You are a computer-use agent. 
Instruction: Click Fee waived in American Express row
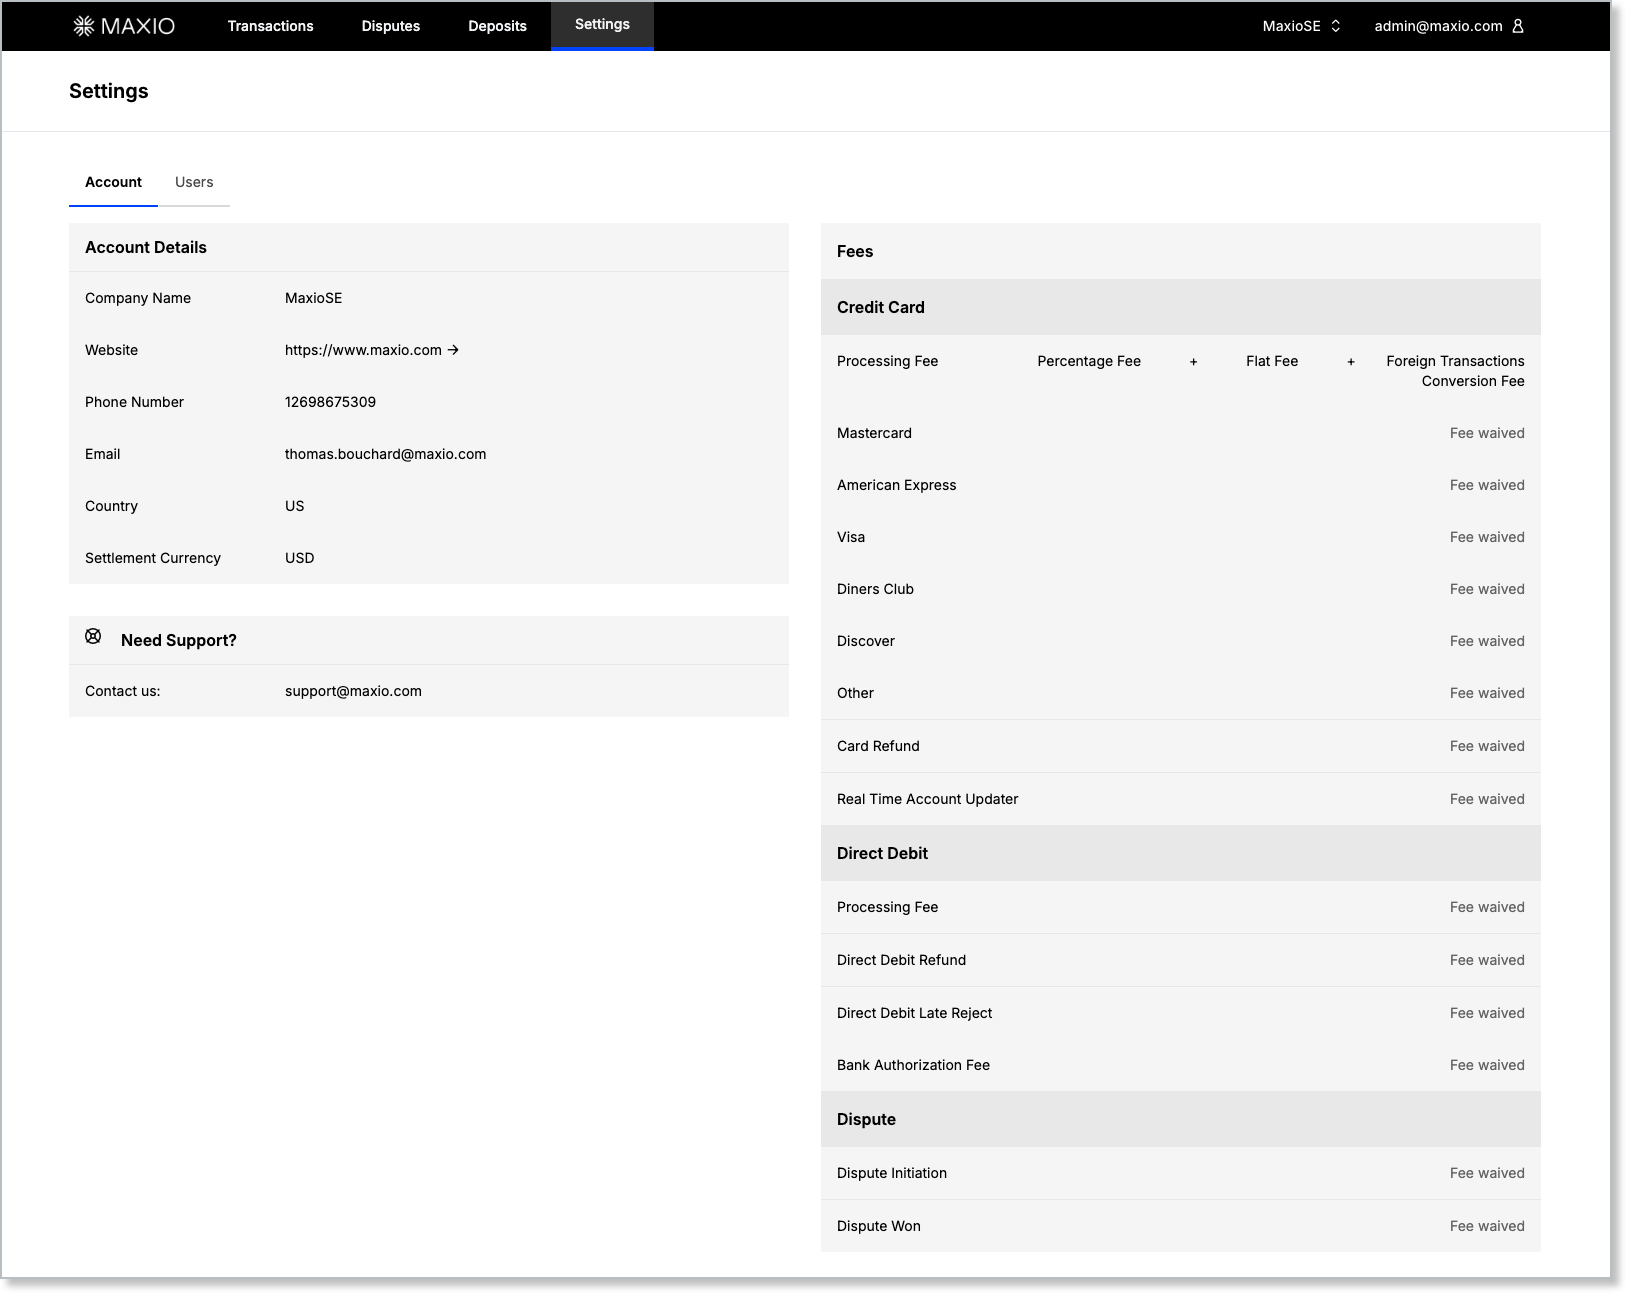[x=1487, y=485]
